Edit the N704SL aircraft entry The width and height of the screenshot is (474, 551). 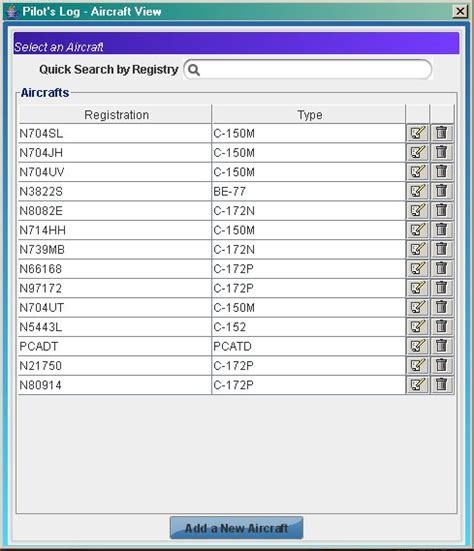point(417,133)
